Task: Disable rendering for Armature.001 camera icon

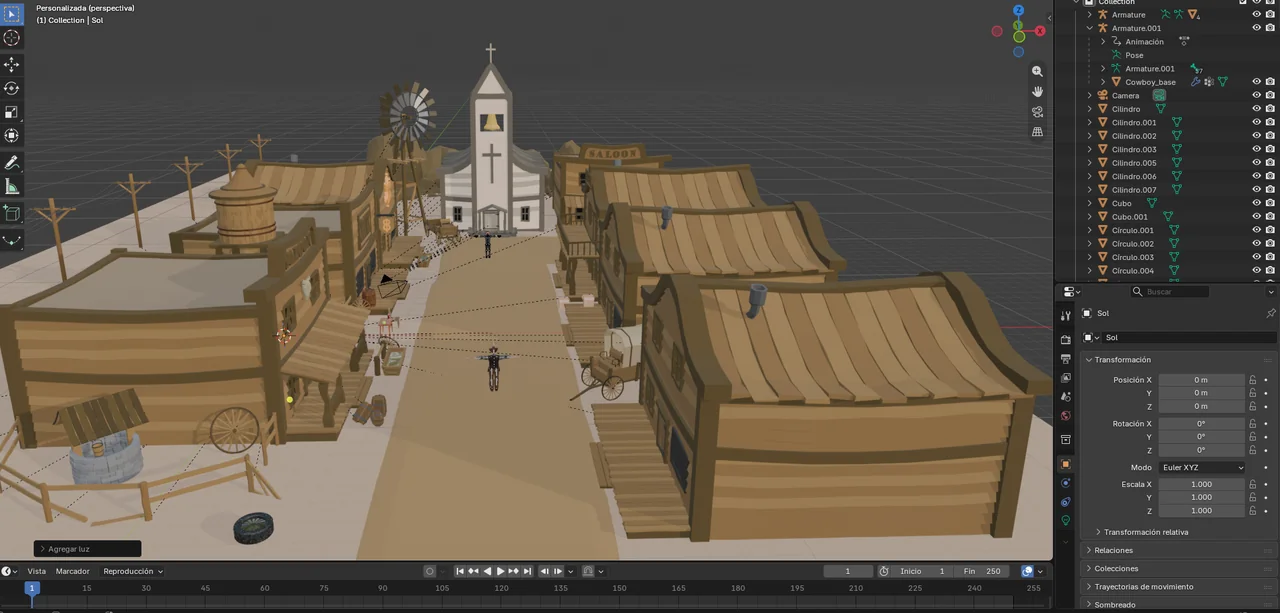Action: click(x=1270, y=28)
